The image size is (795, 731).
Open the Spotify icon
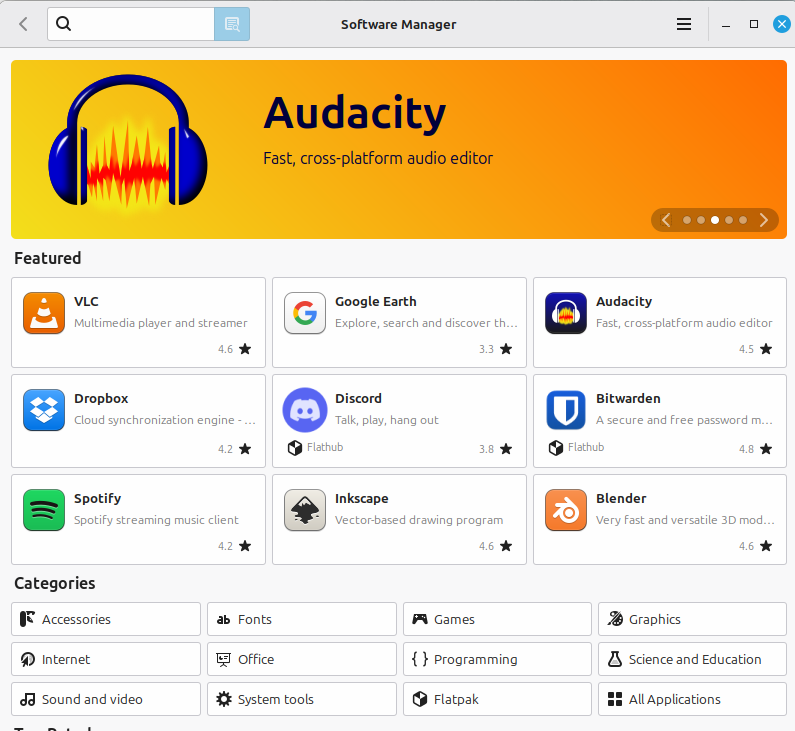(44, 509)
